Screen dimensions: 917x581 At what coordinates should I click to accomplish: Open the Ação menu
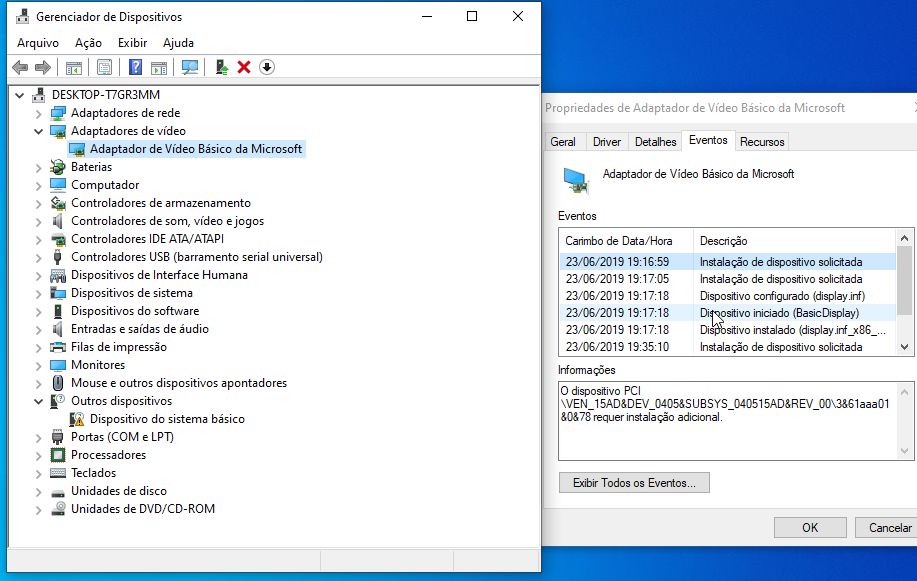[x=88, y=43]
